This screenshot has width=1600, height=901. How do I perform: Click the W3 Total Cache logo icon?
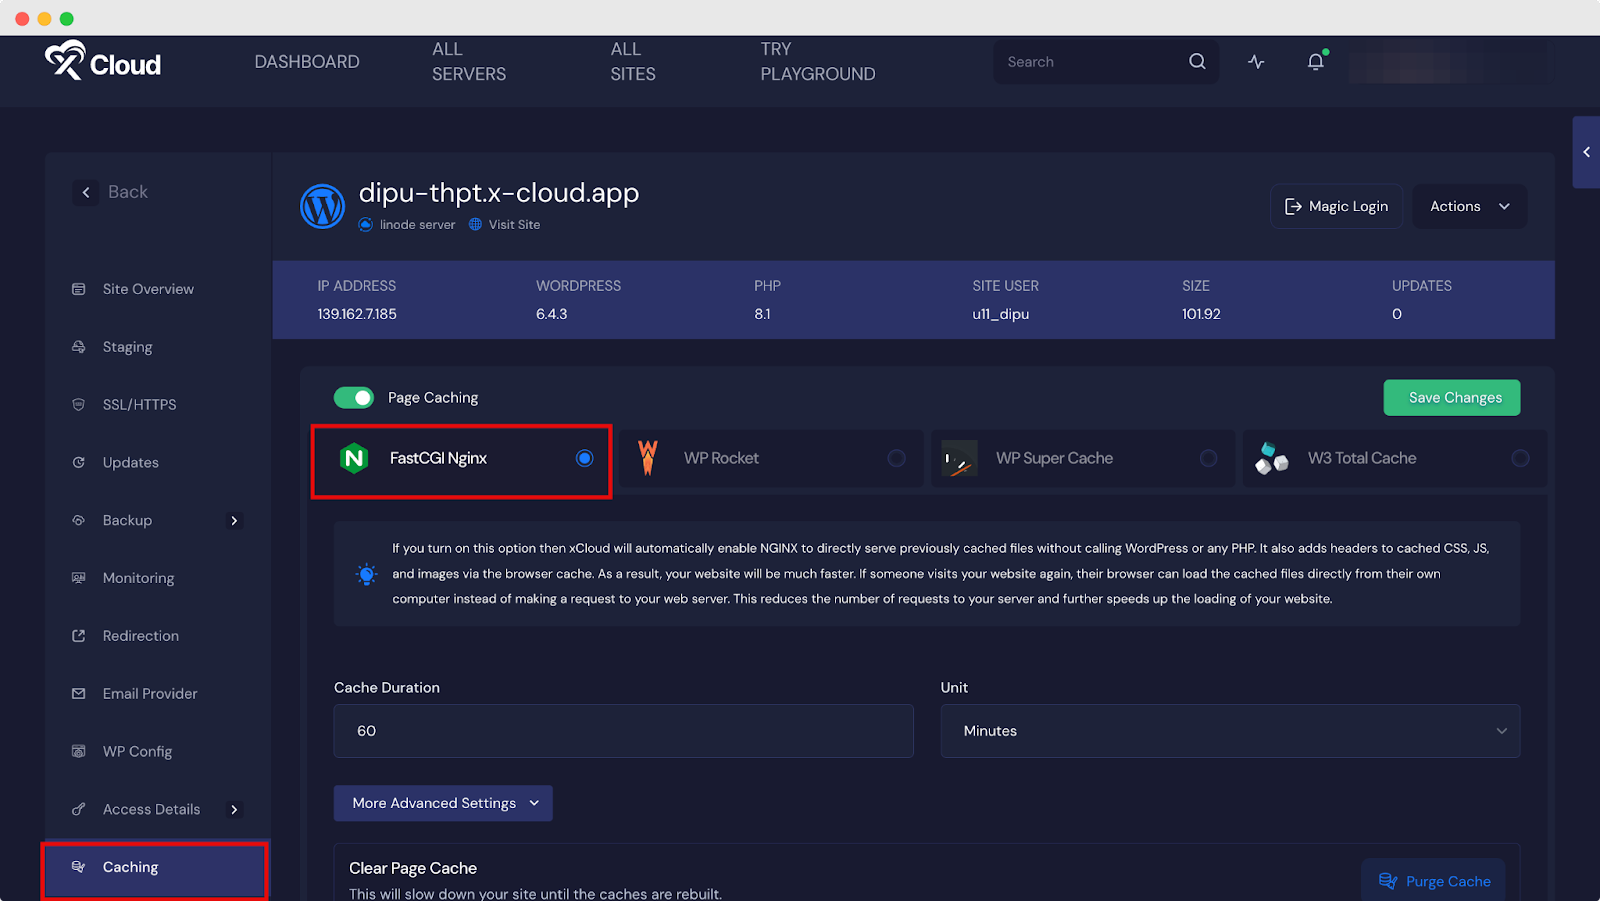point(1271,458)
